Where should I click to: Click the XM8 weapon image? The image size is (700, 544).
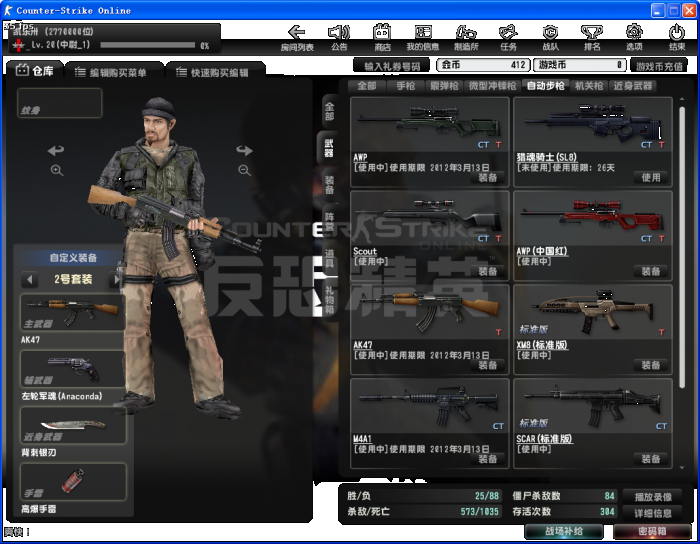592,311
